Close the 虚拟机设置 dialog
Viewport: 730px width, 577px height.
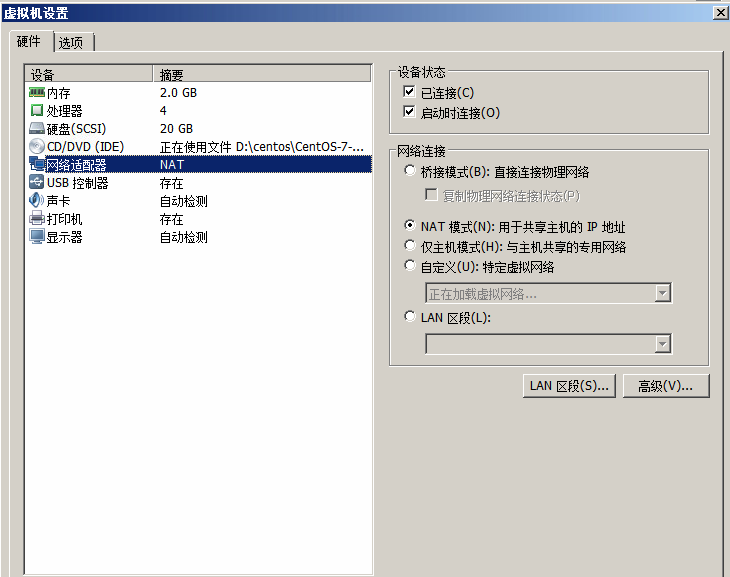coord(721,13)
